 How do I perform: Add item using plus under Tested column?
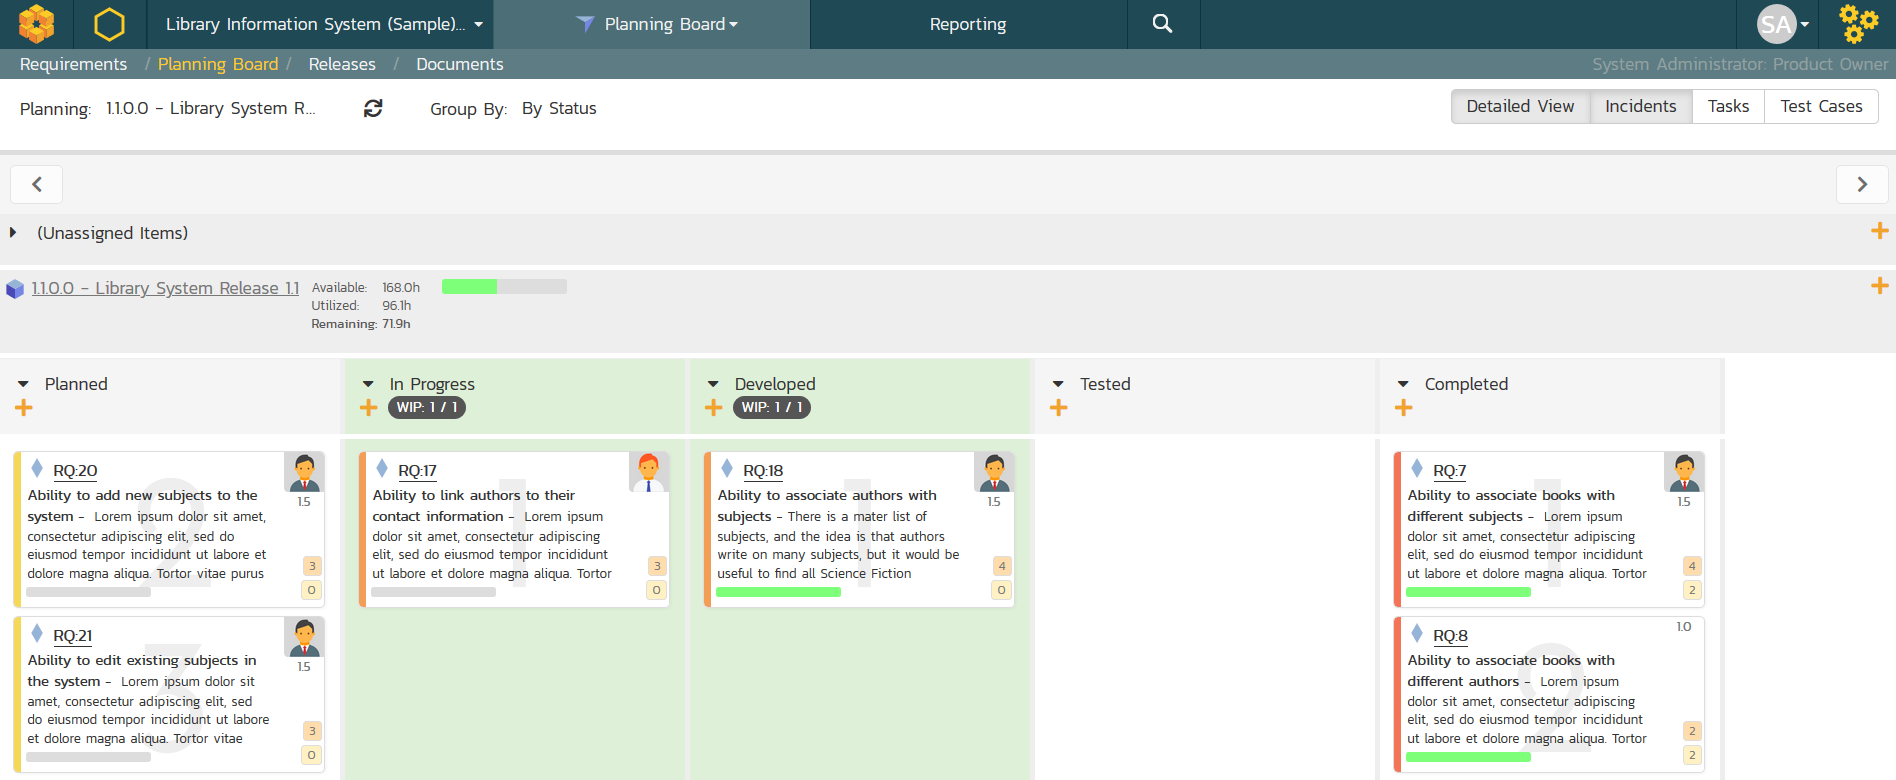(x=1059, y=408)
